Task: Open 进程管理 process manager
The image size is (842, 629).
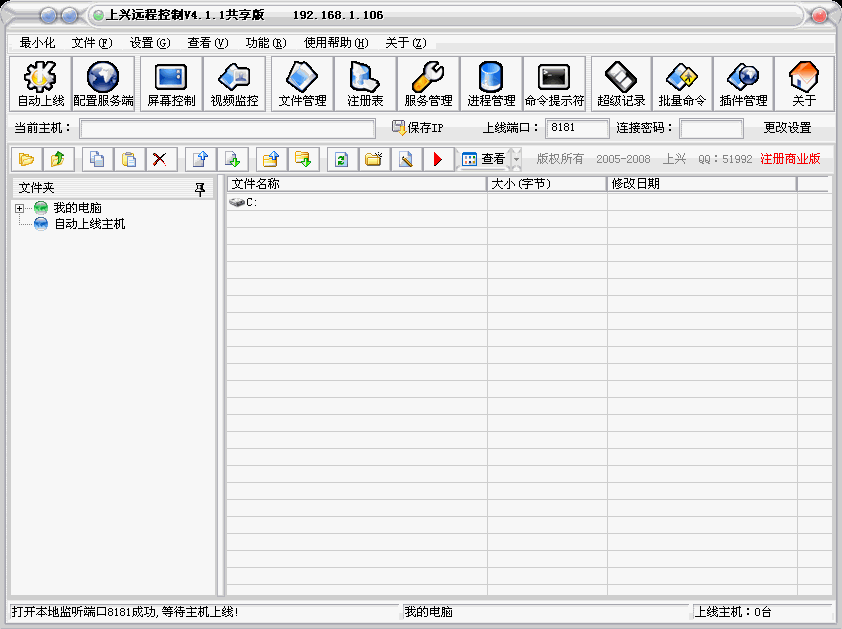Action: (491, 84)
